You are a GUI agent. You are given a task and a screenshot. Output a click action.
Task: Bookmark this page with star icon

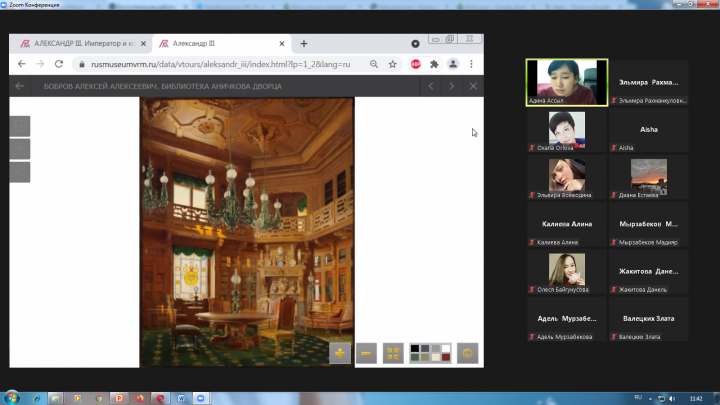pyautogui.click(x=393, y=64)
